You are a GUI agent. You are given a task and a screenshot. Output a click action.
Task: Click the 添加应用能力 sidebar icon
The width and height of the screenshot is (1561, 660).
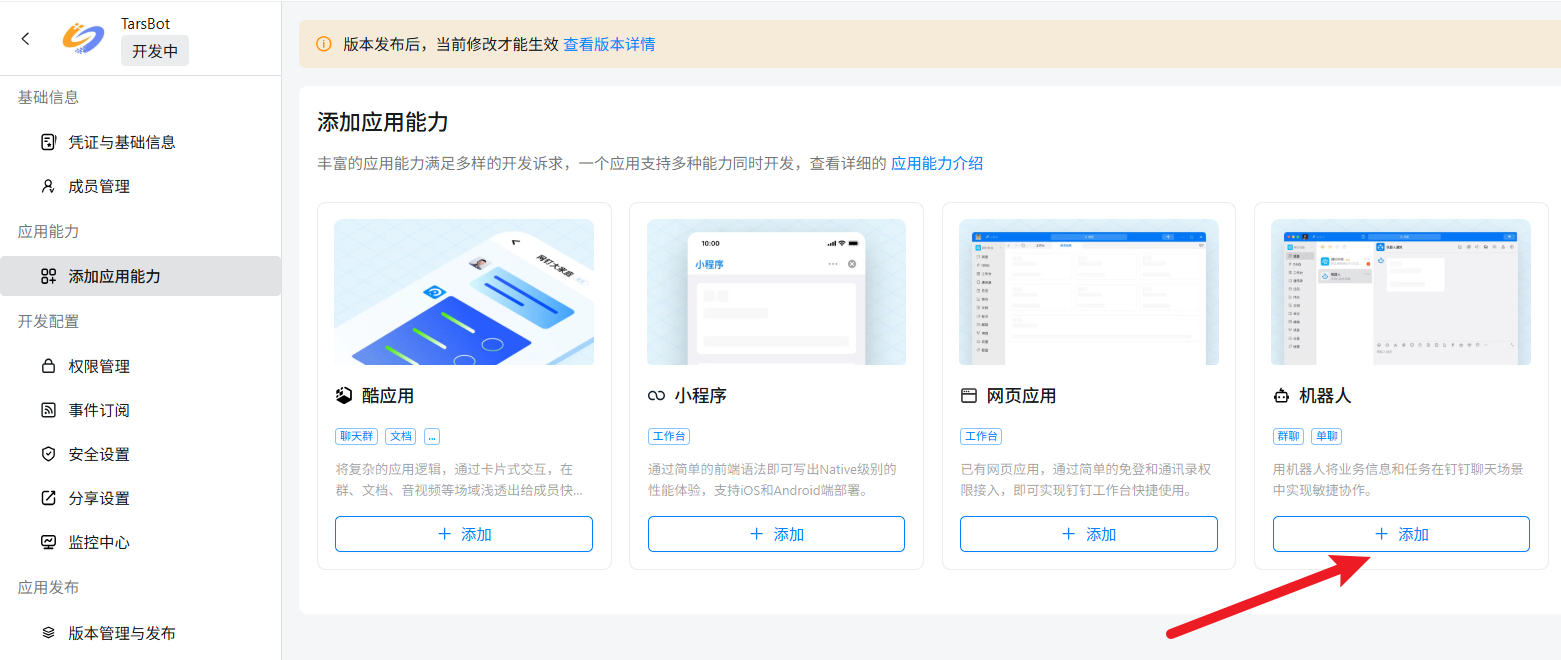click(x=48, y=276)
